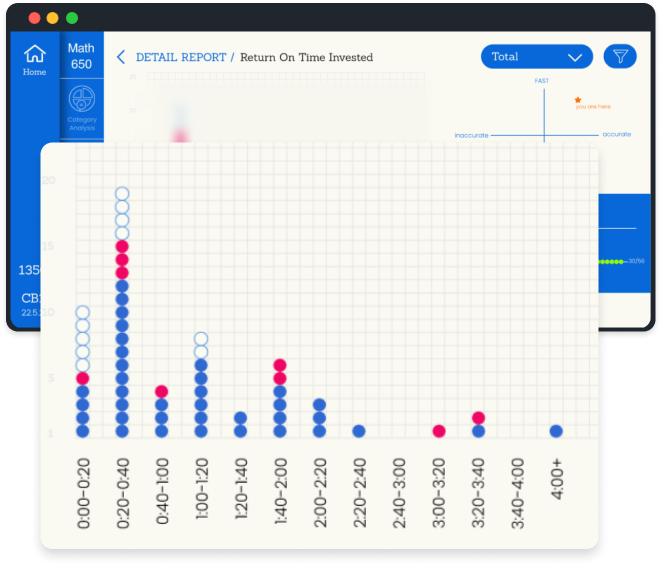Expand the Total dropdown via its chevron arrow
Viewport: 662px width, 567px height.
point(575,57)
